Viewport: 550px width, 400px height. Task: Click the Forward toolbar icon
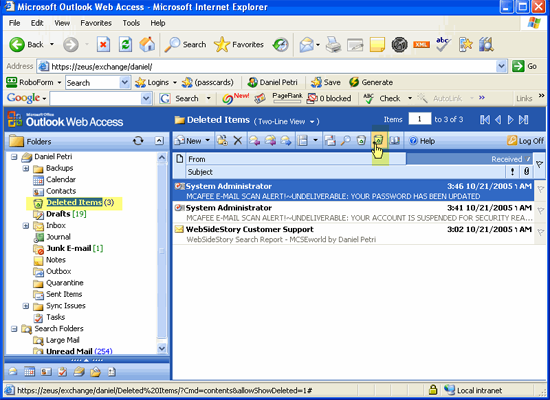(x=286, y=141)
